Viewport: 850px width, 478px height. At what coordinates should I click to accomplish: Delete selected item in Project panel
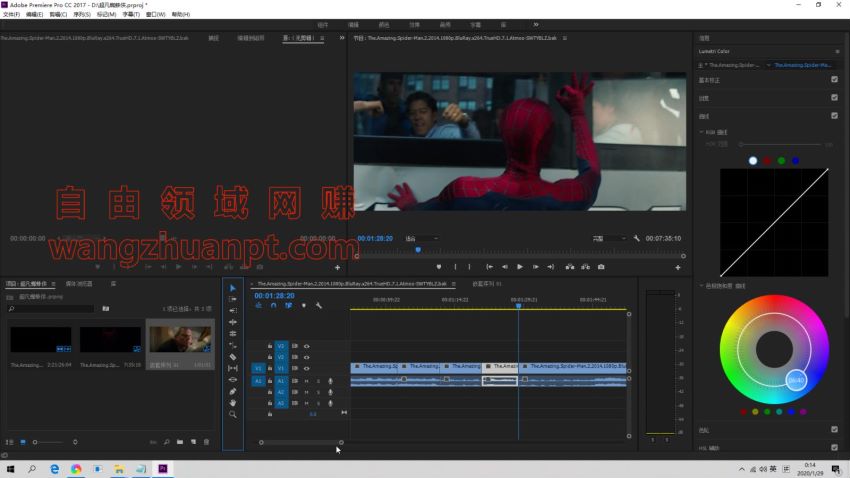207,442
